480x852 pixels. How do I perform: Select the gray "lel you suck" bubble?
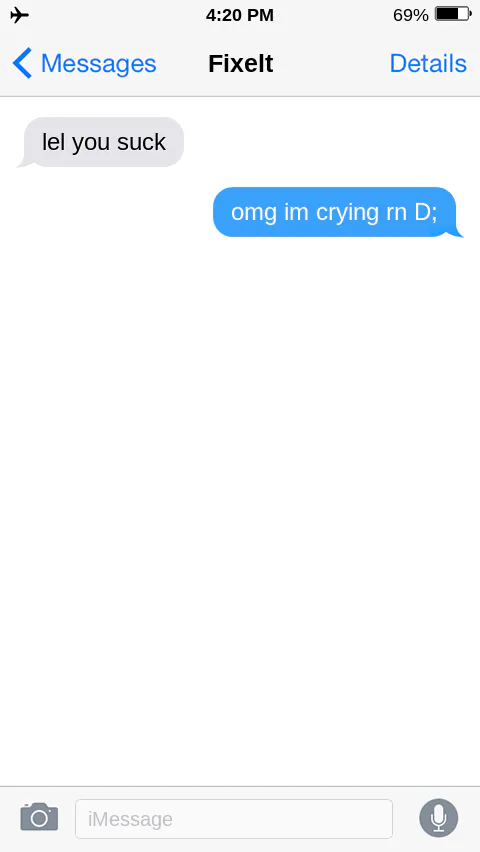click(103, 142)
